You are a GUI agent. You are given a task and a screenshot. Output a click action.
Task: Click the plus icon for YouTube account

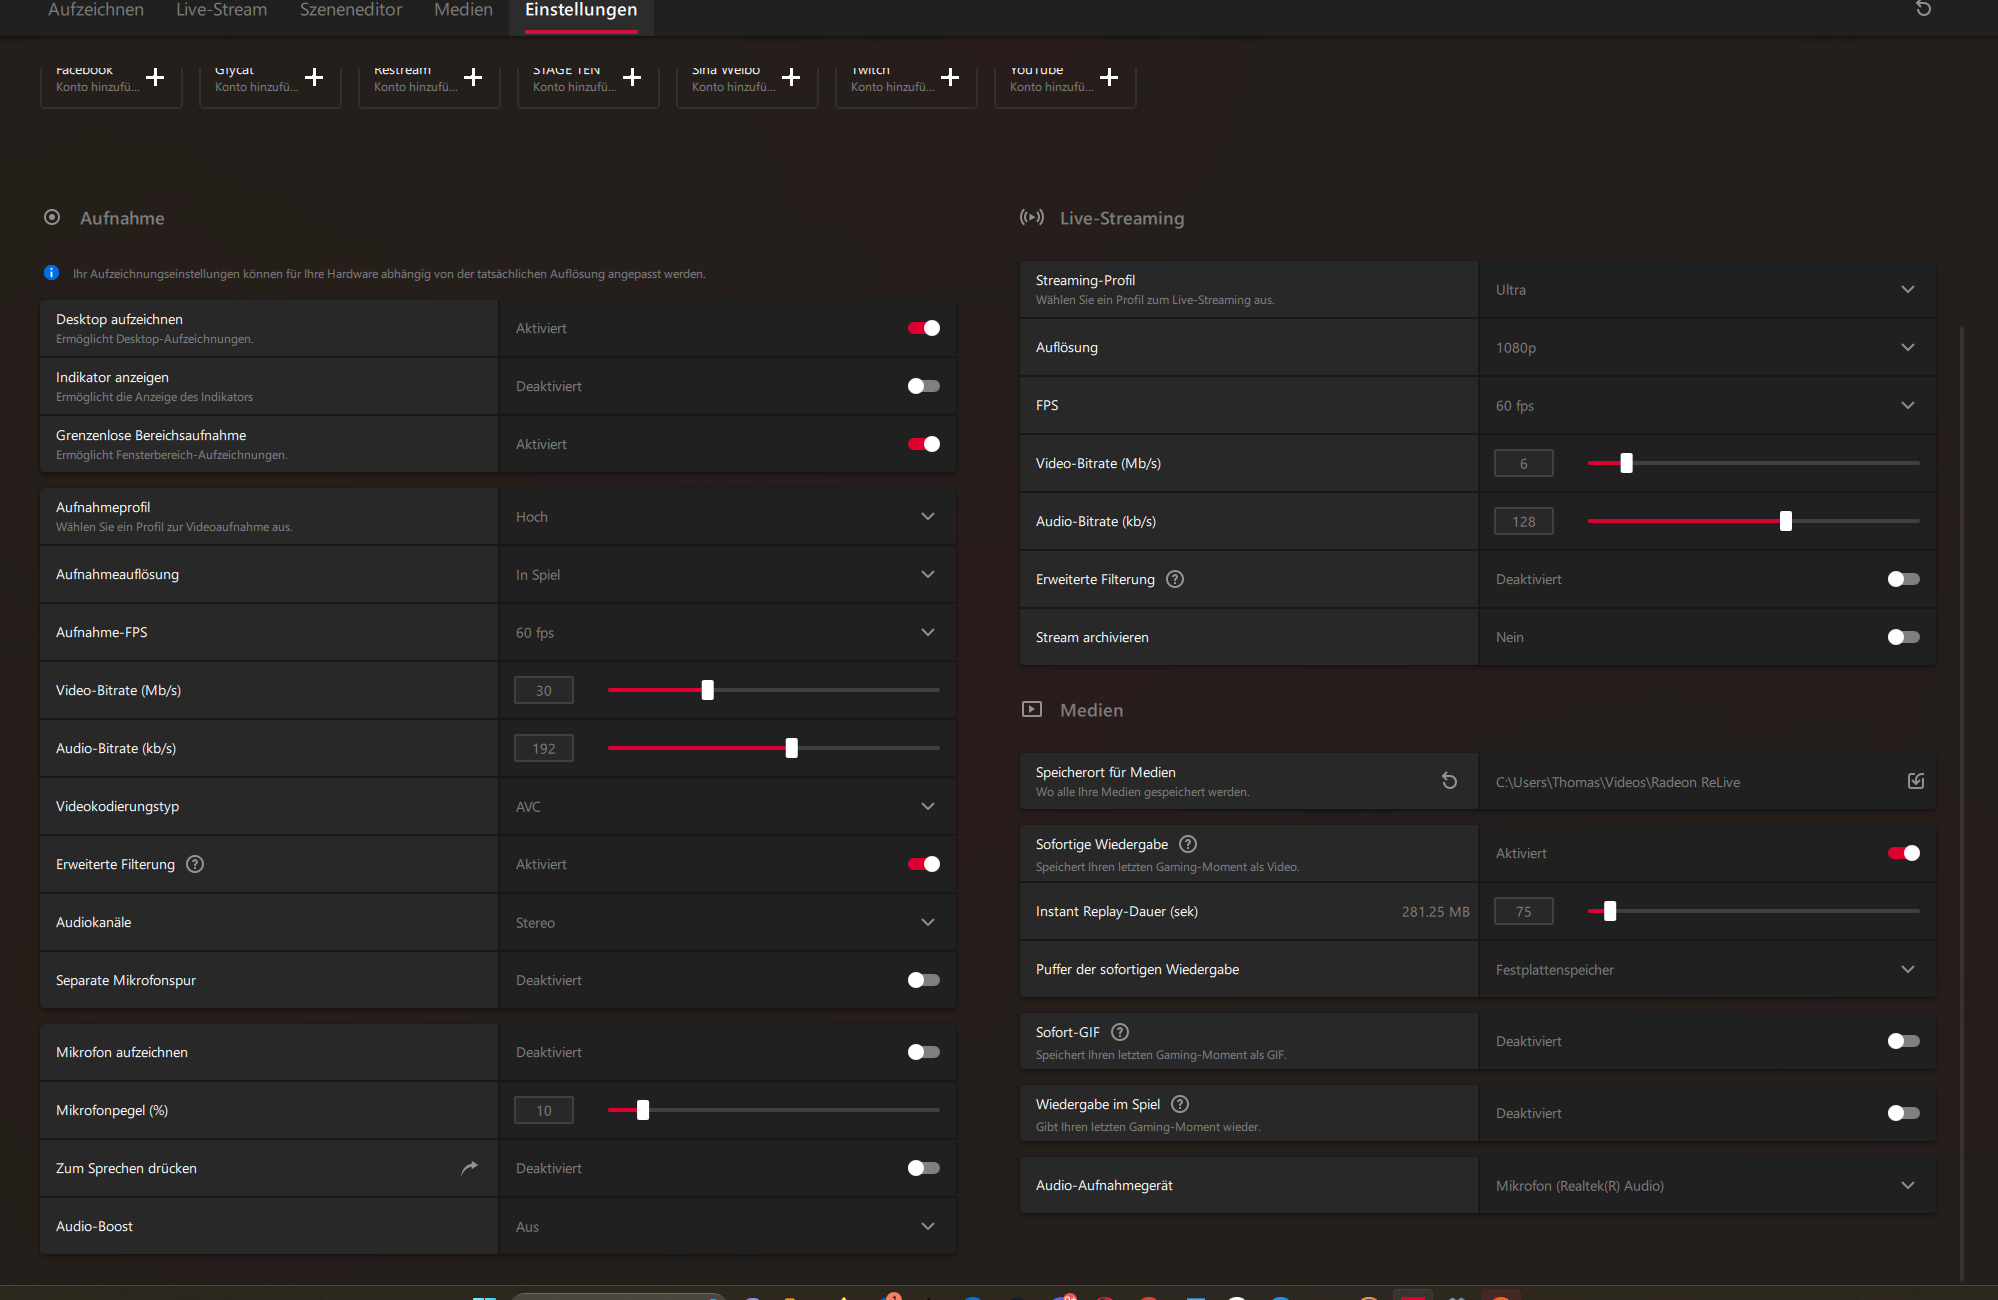coord(1109,78)
